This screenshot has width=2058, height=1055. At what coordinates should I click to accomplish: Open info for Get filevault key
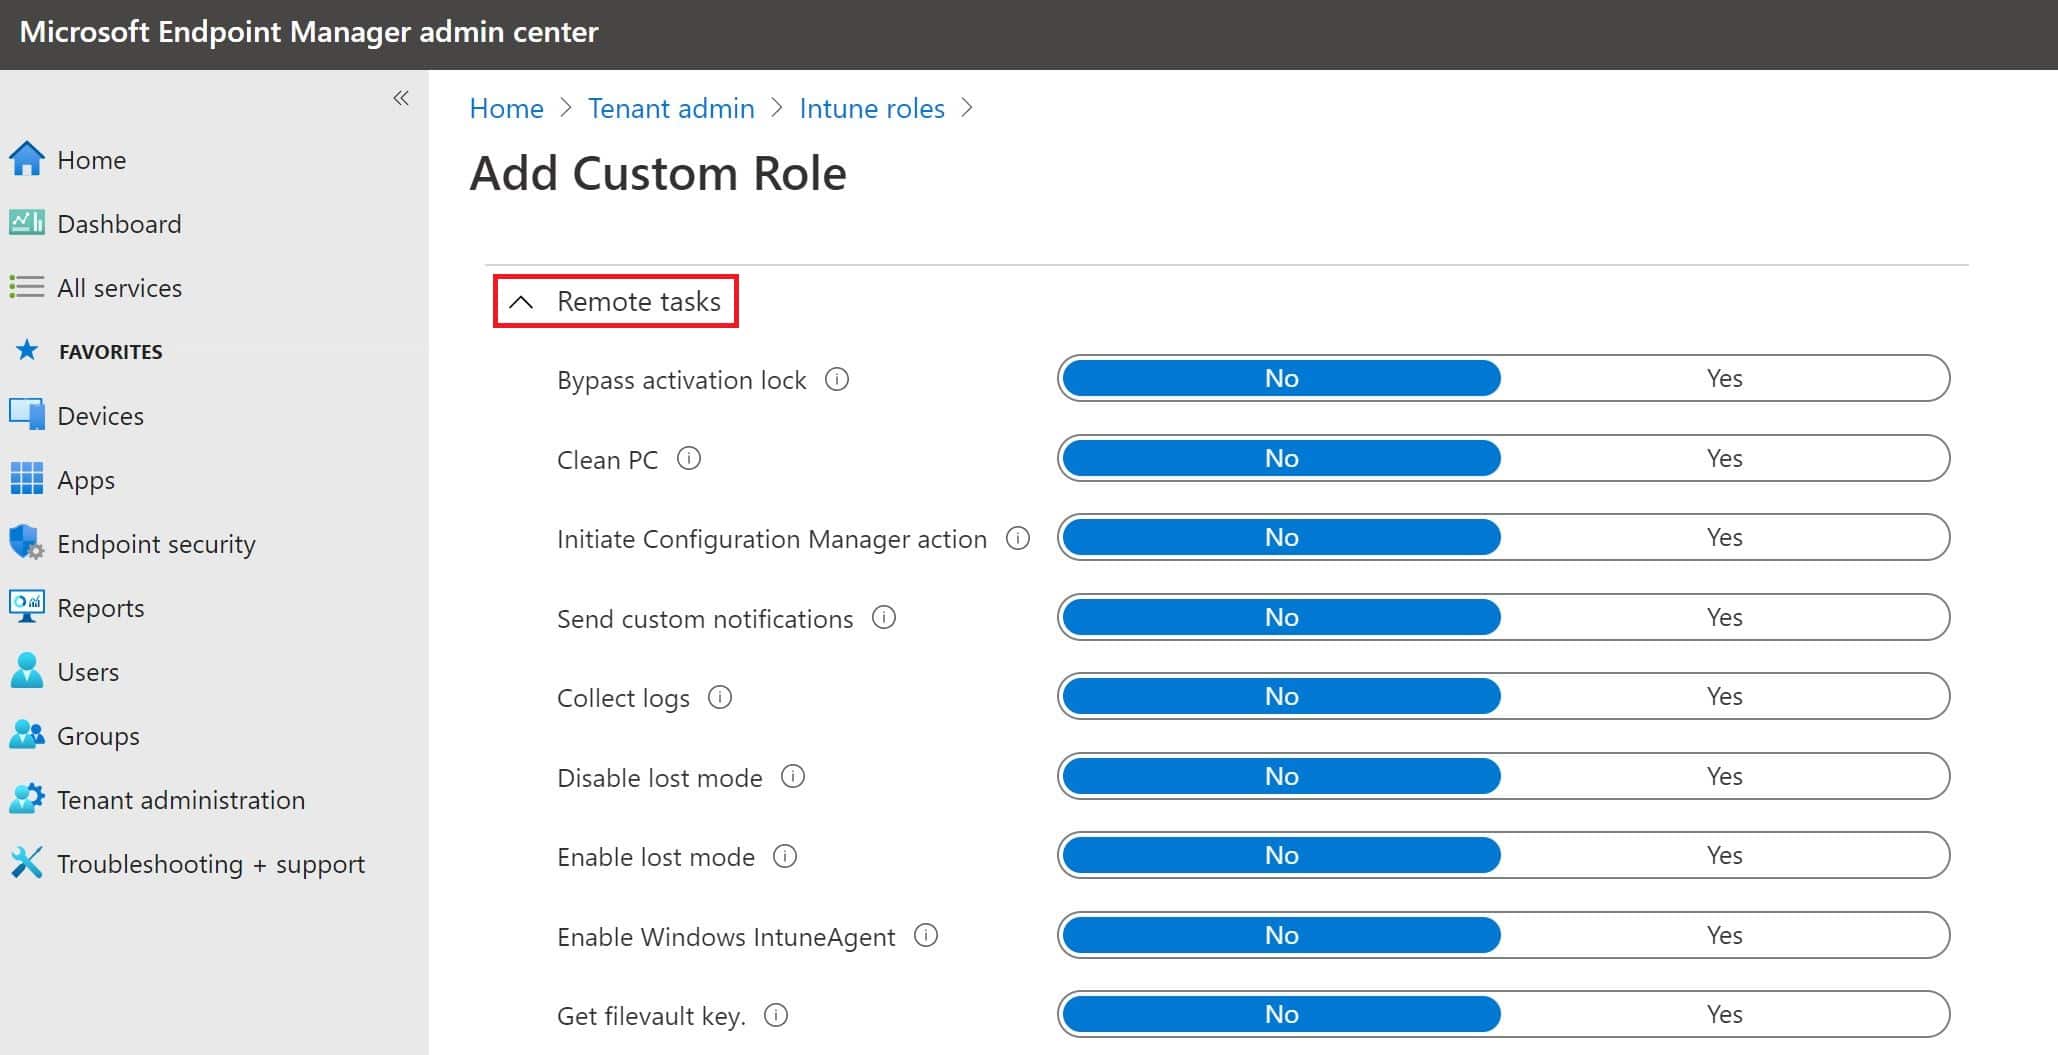click(776, 1014)
